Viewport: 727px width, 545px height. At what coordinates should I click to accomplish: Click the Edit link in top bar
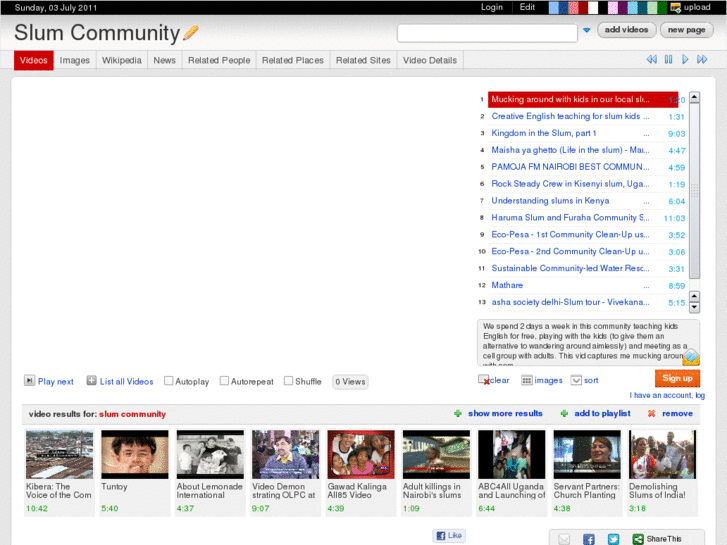coord(527,7)
